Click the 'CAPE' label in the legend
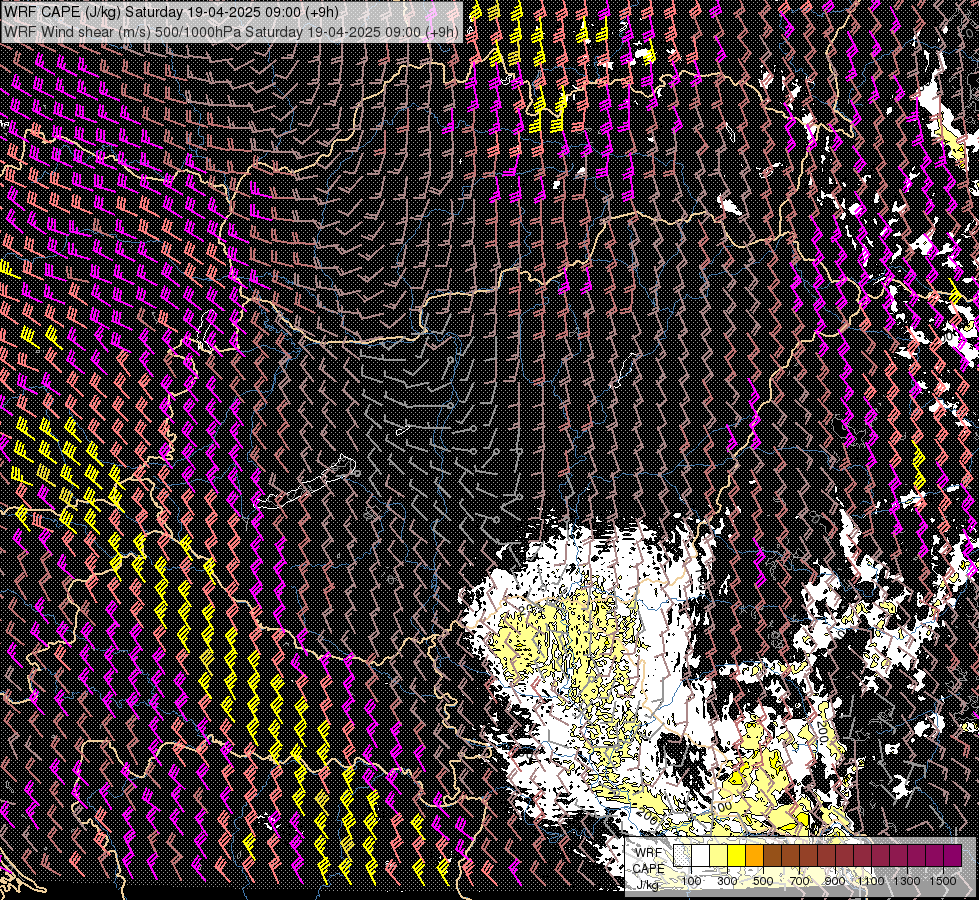This screenshot has height=900, width=979. point(649,868)
